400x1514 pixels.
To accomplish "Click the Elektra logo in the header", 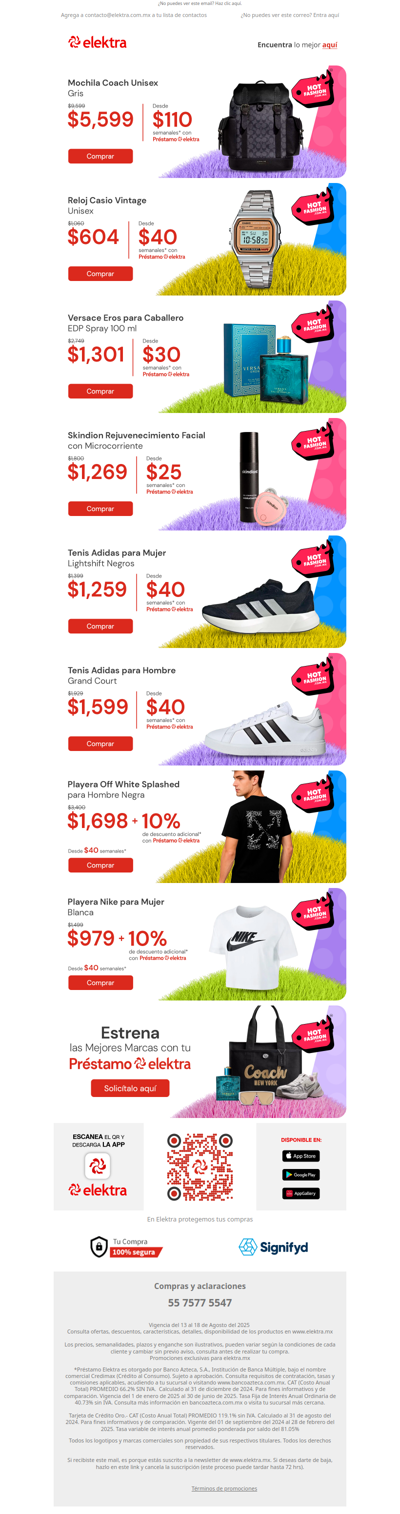I will [97, 42].
